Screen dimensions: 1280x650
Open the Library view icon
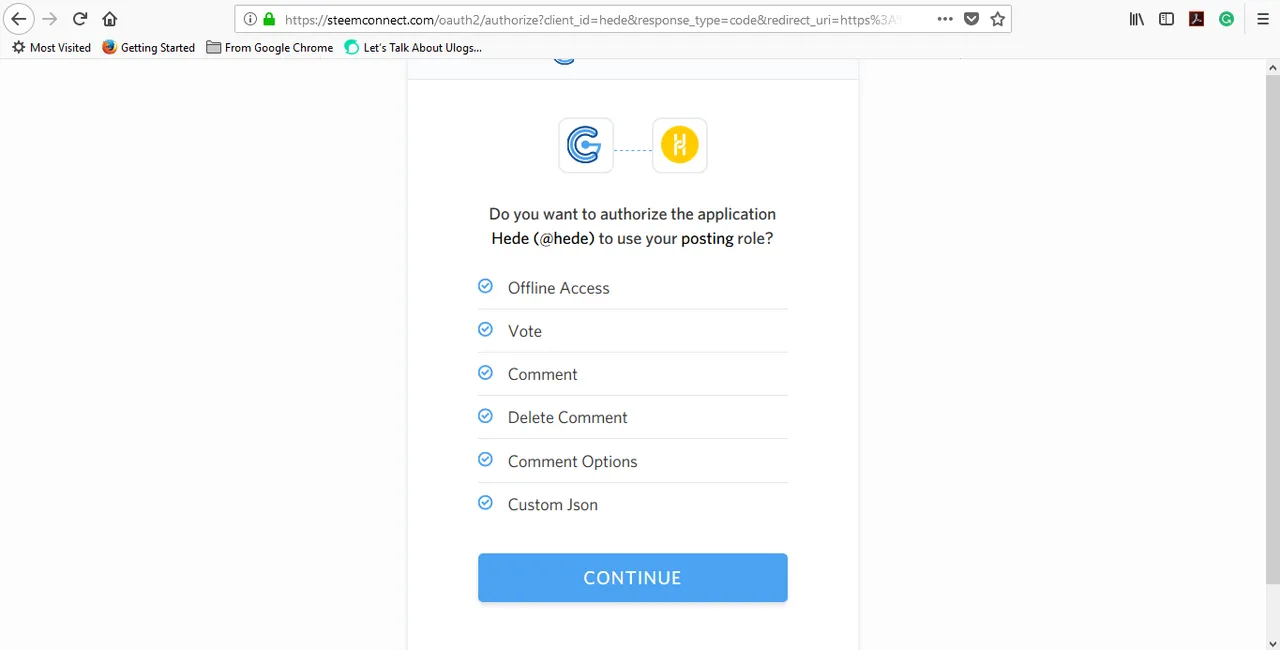coord(1136,19)
